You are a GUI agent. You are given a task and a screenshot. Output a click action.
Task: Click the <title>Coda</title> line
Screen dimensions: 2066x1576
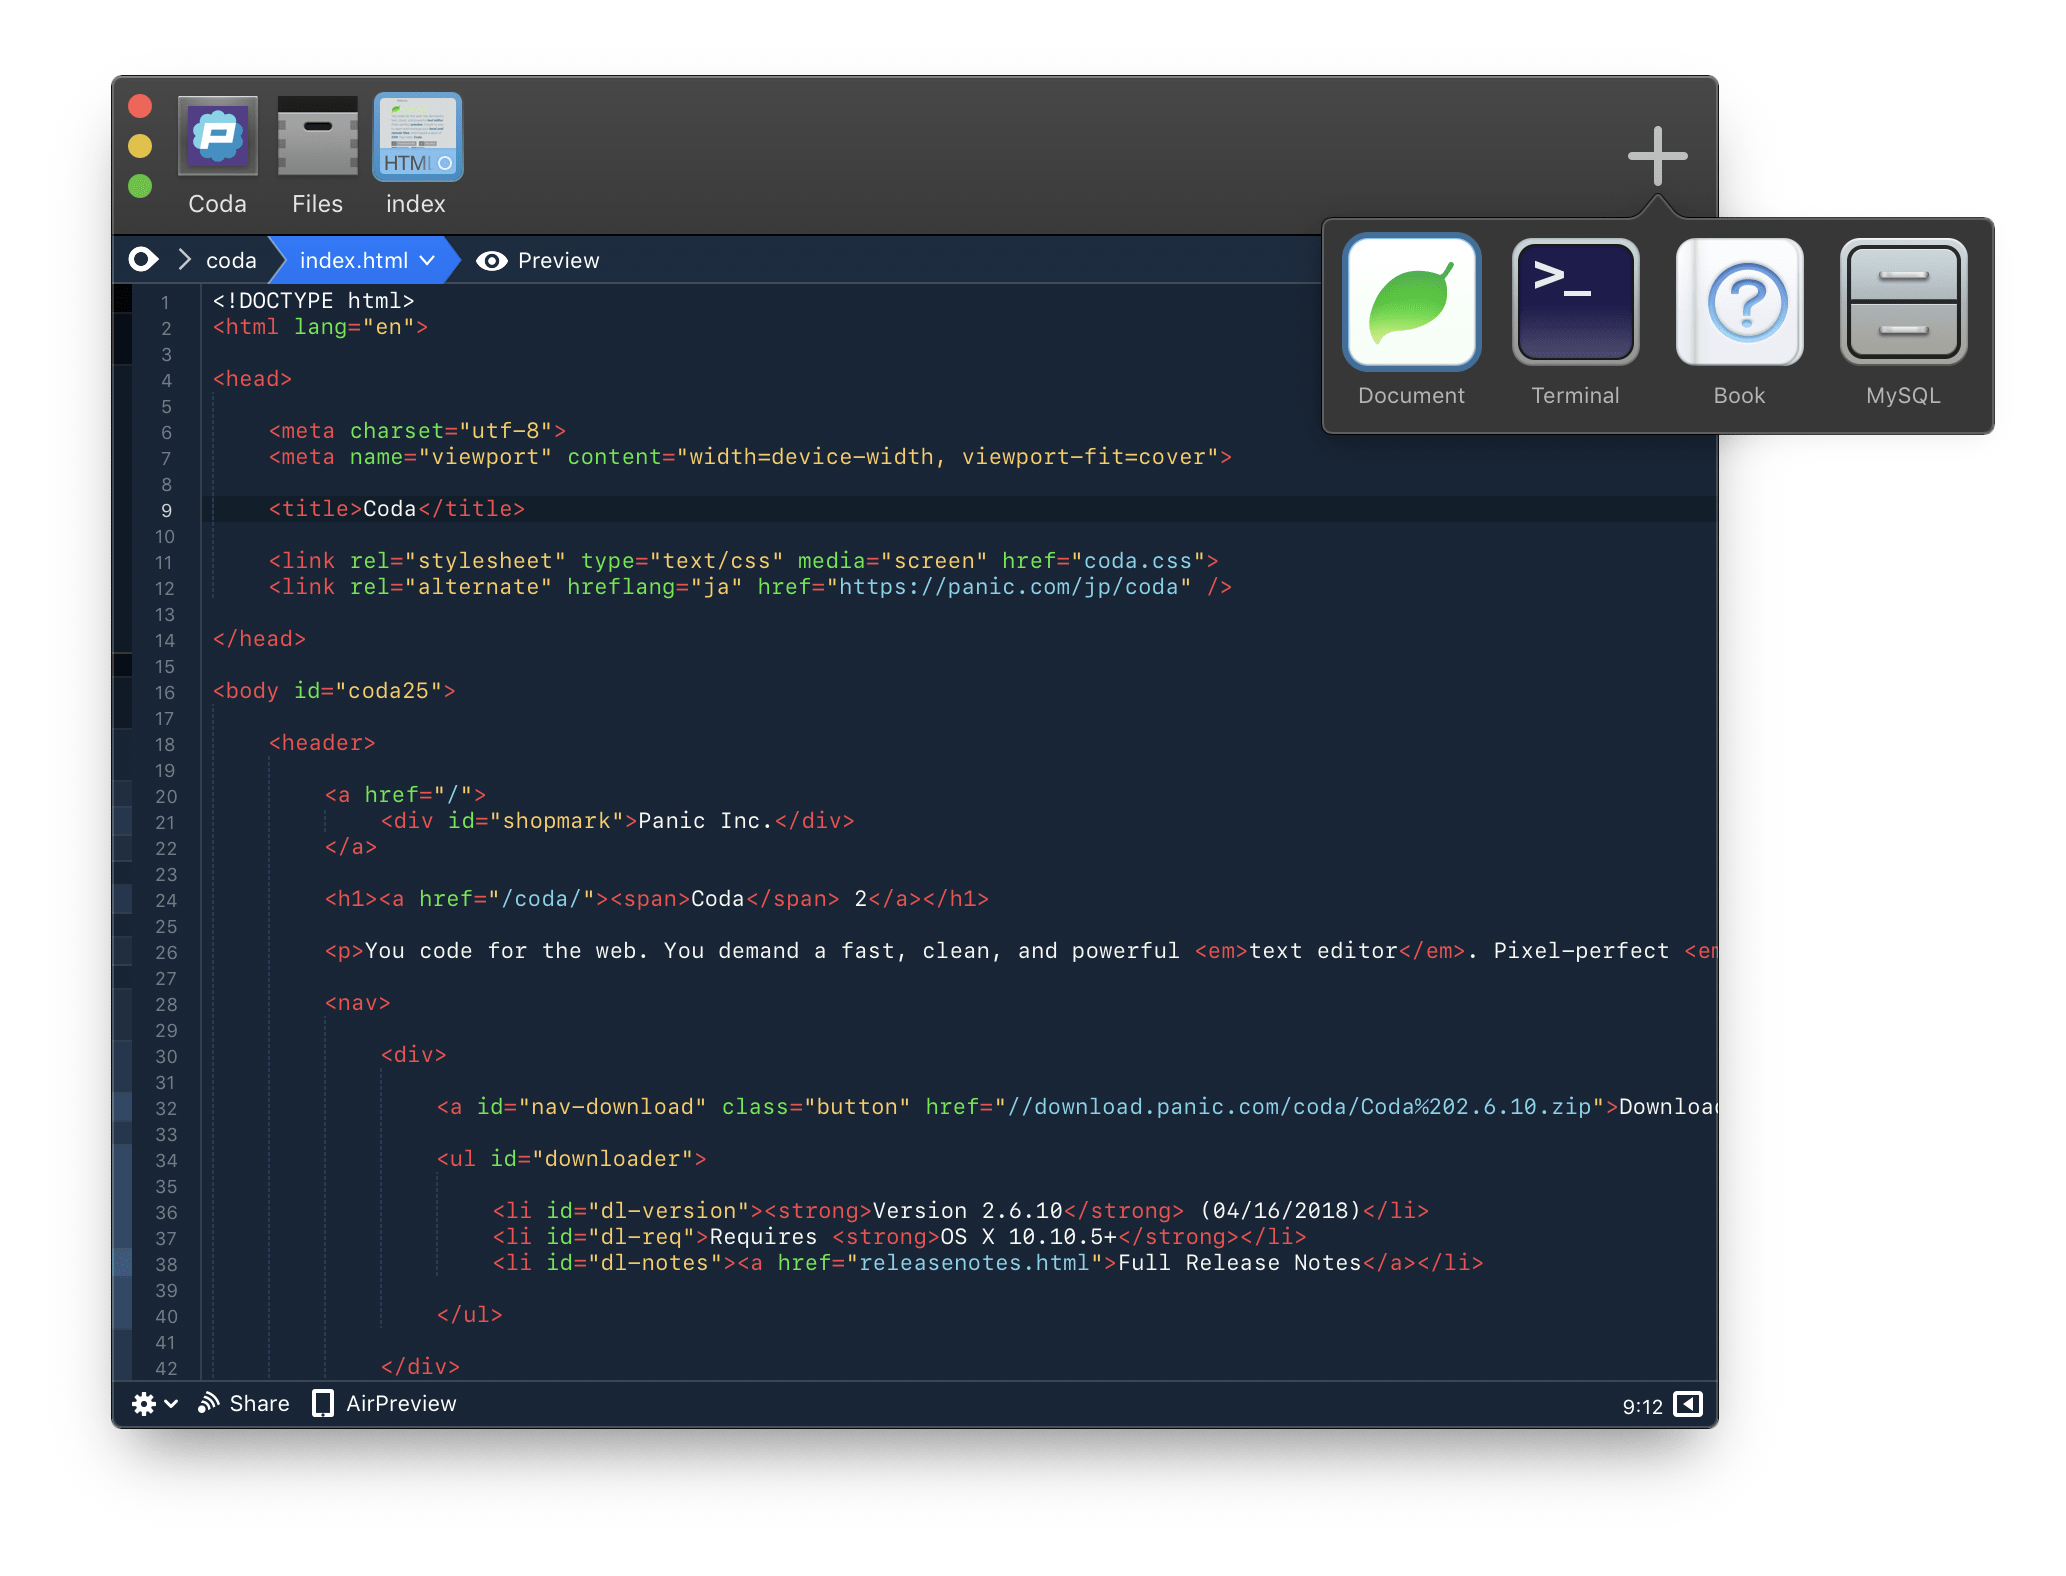(x=397, y=509)
